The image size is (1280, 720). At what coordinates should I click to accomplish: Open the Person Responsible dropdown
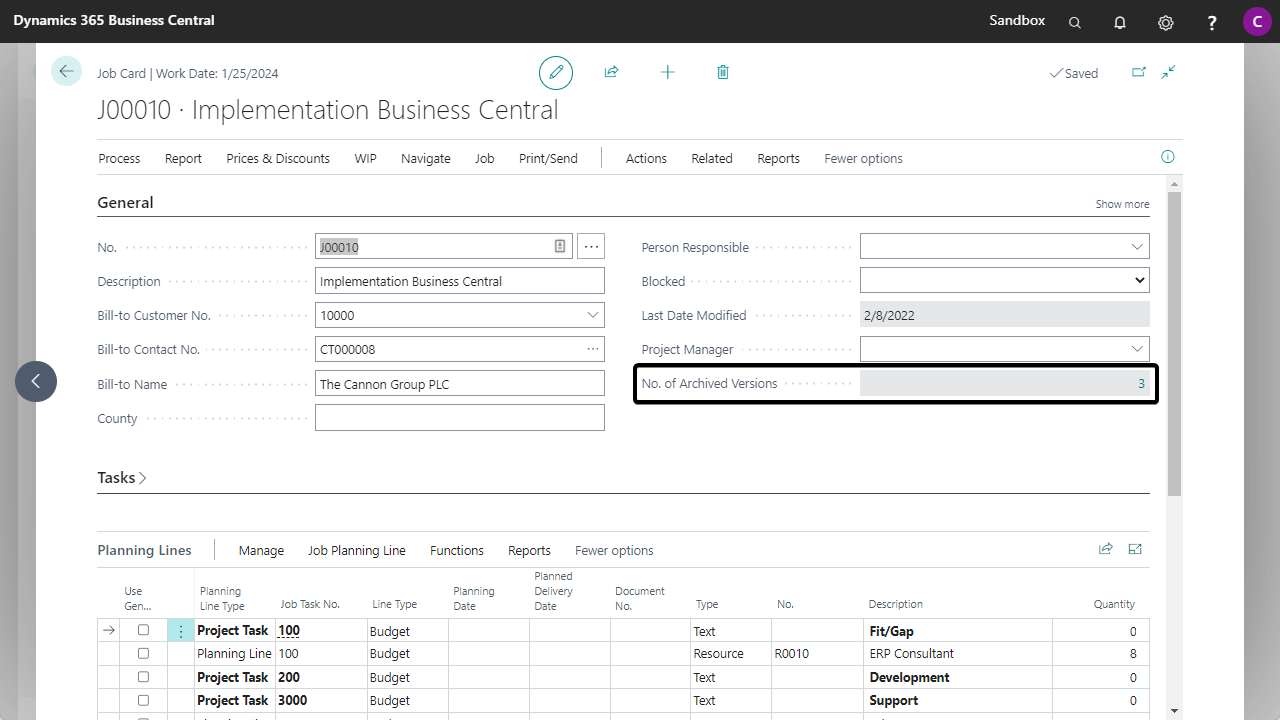1137,247
